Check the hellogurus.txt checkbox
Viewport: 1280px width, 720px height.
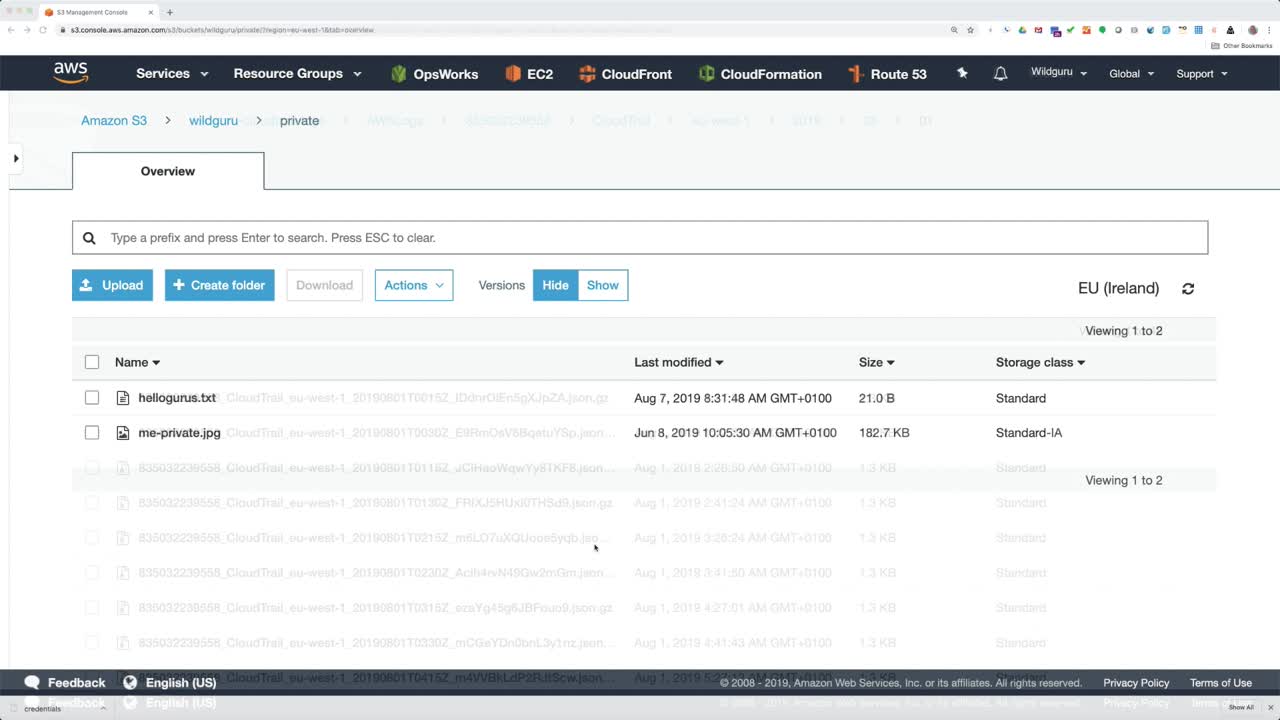92,398
